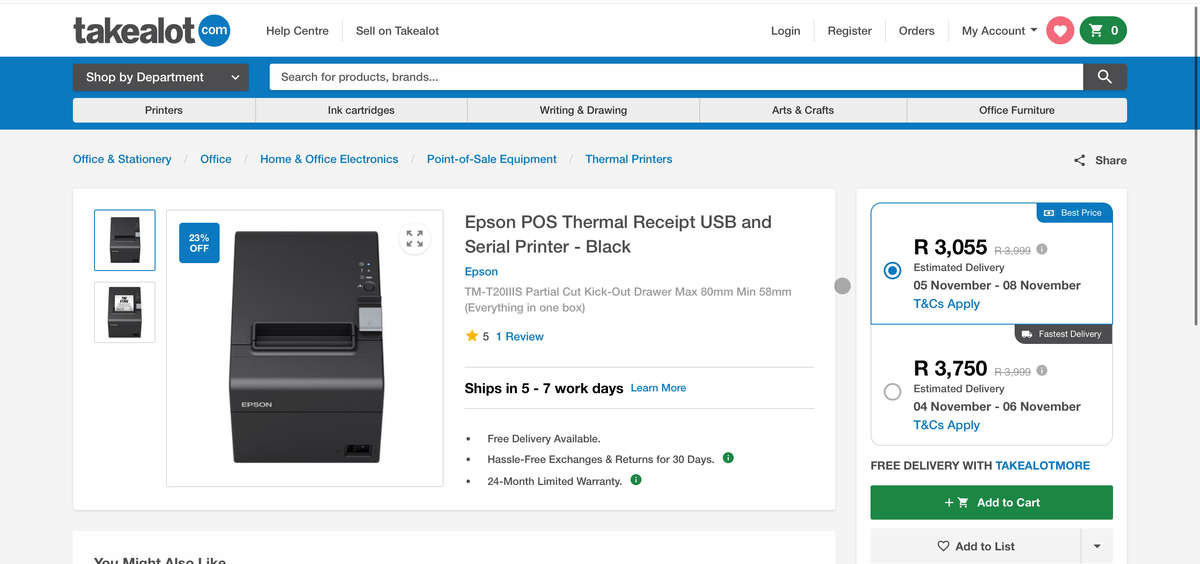
Task: Open the Office Furniture tab
Action: tap(1017, 110)
